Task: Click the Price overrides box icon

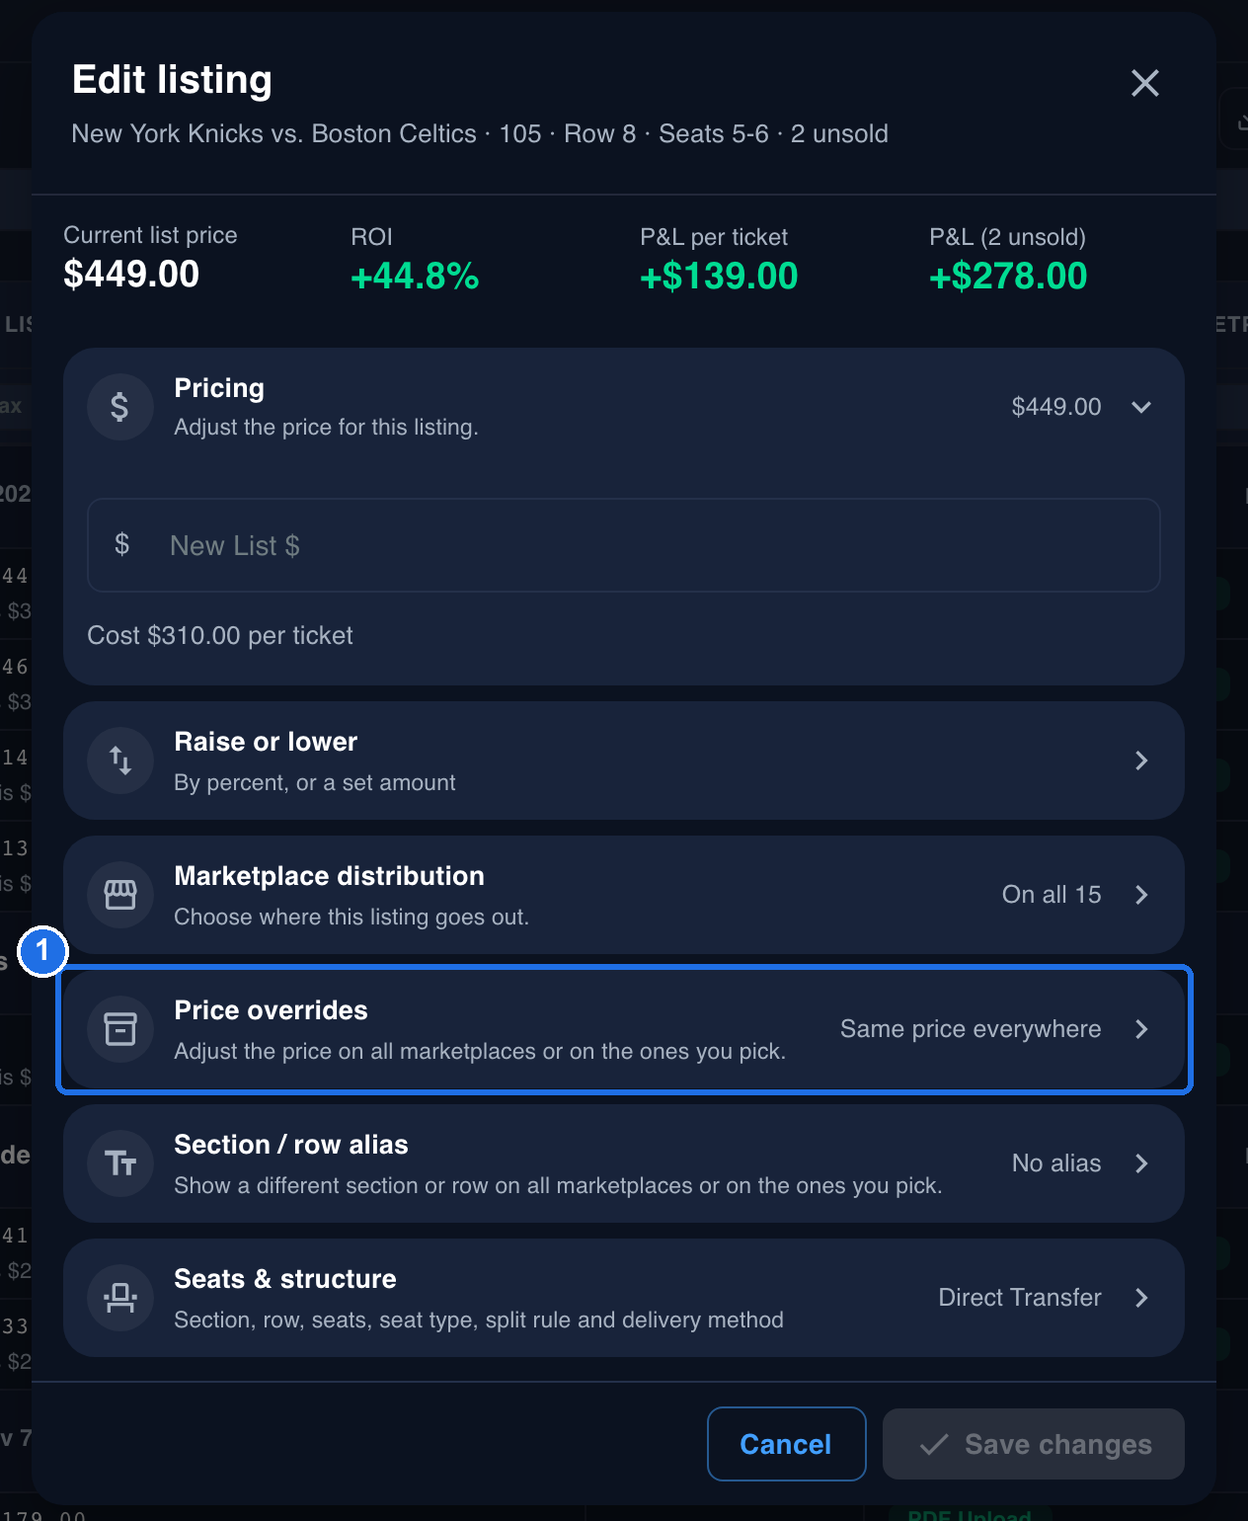Action: (120, 1029)
